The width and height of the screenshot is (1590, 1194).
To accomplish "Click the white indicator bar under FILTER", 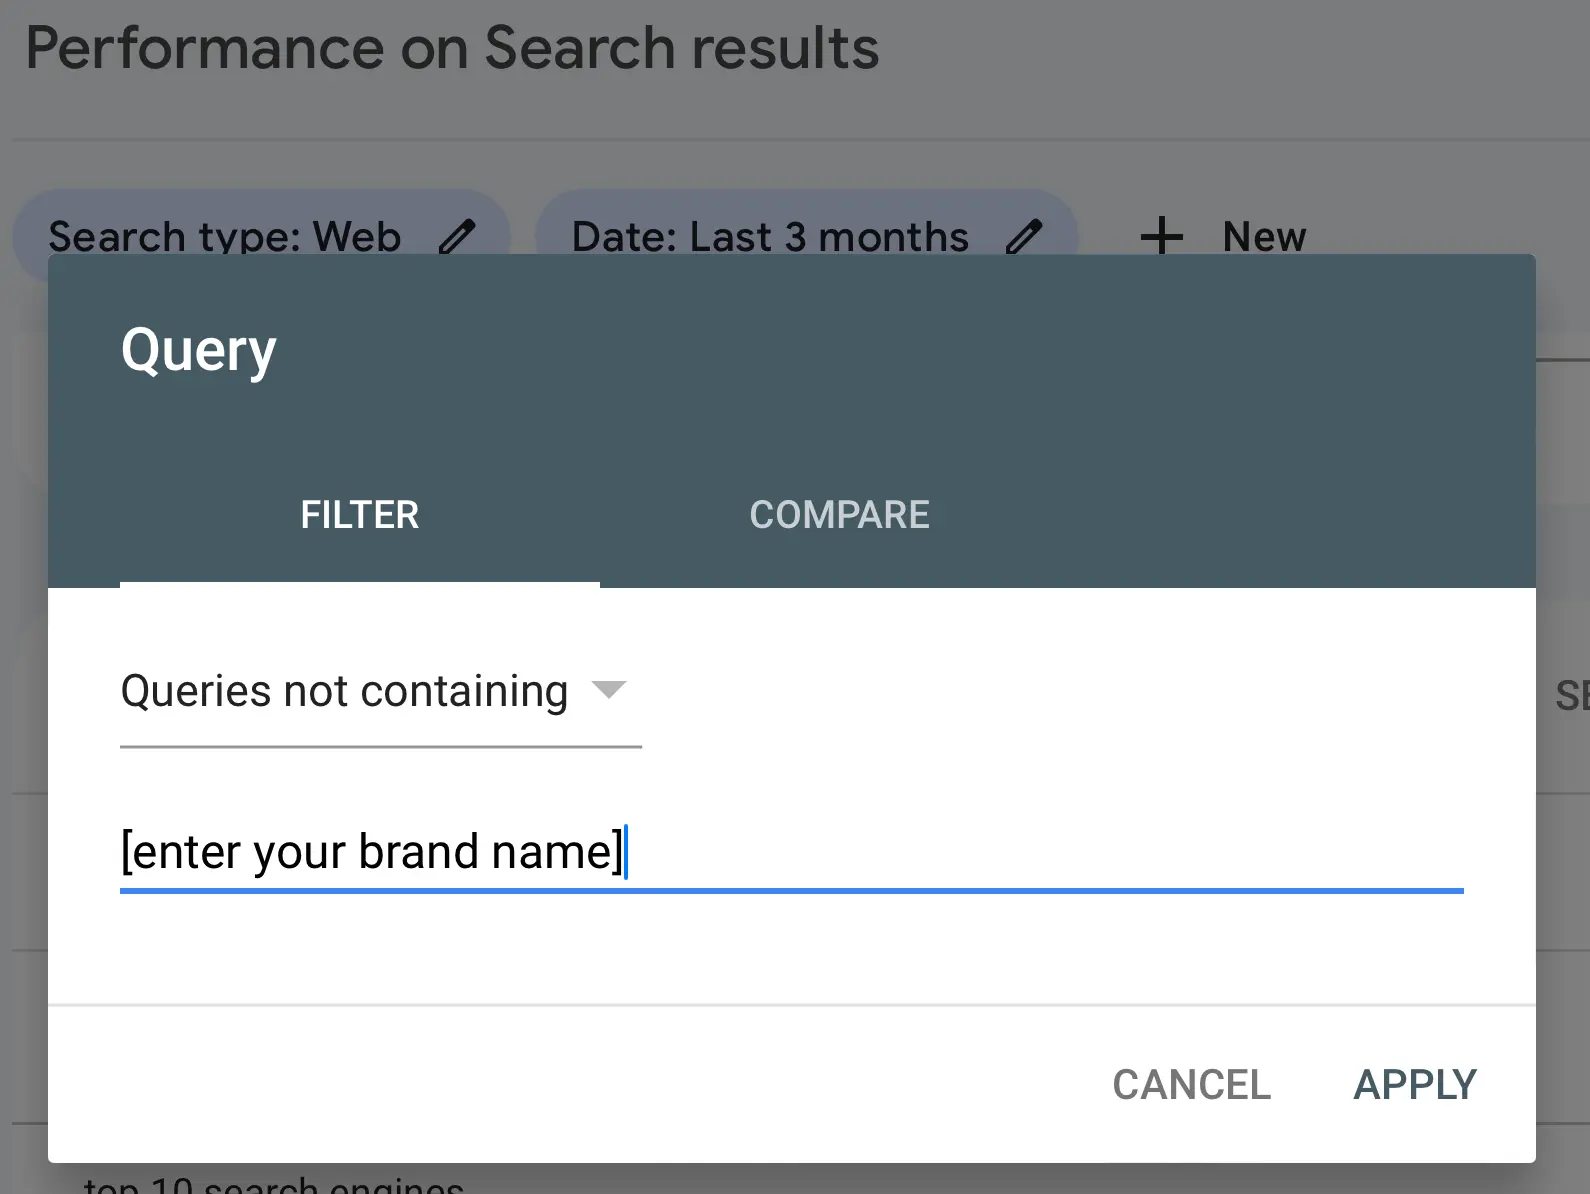I will click(359, 584).
